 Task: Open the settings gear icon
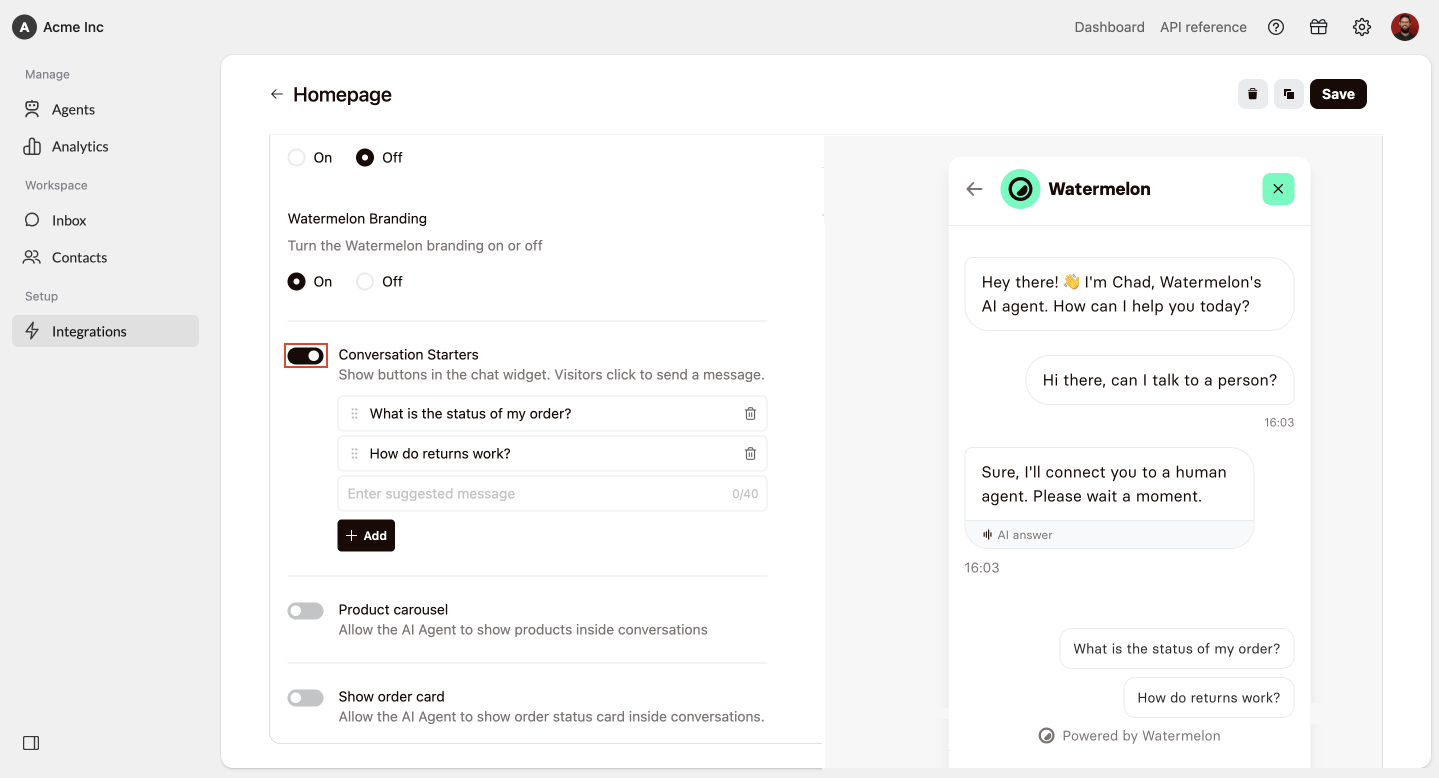[1362, 27]
